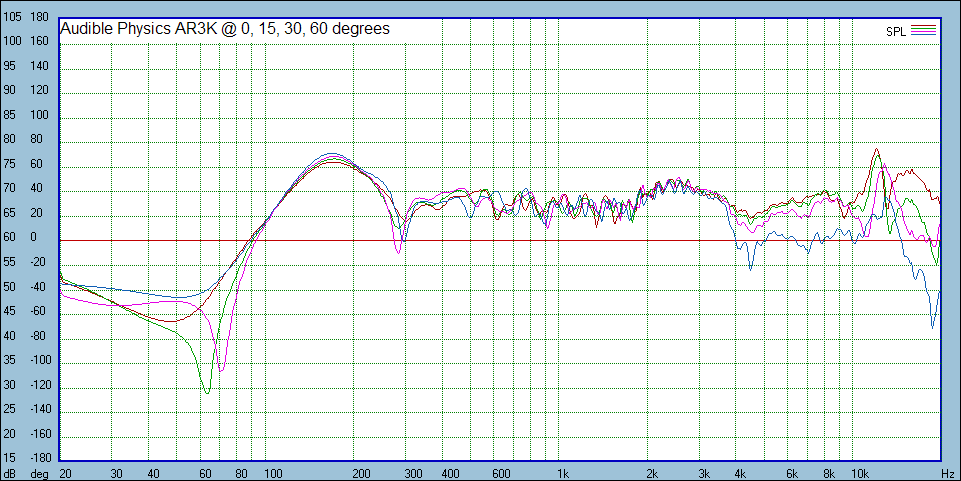This screenshot has height=481, width=961.
Task: Click the '200' frequency axis label
Action: [362, 474]
